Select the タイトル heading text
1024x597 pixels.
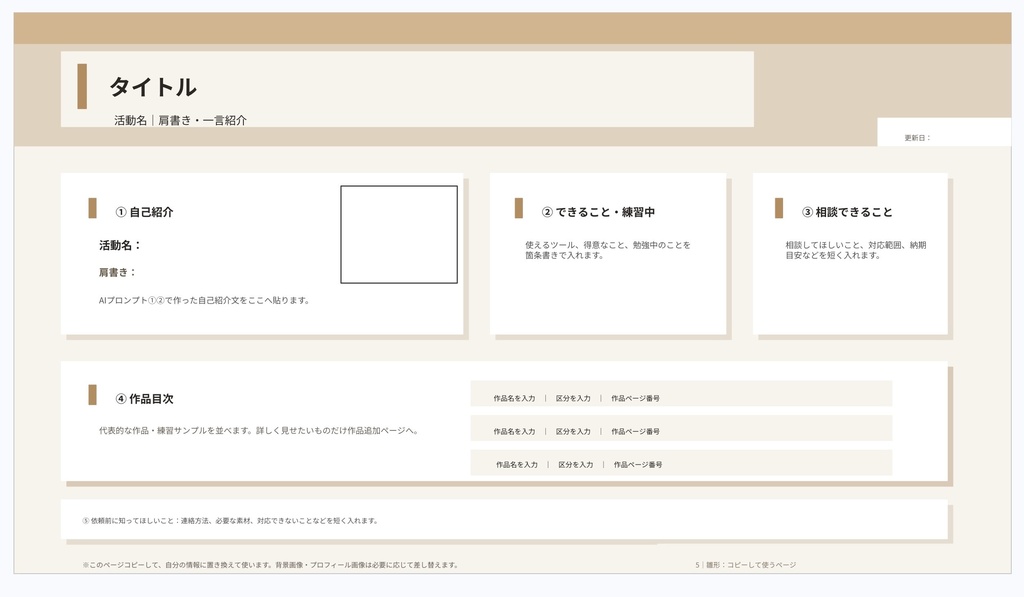pos(152,87)
